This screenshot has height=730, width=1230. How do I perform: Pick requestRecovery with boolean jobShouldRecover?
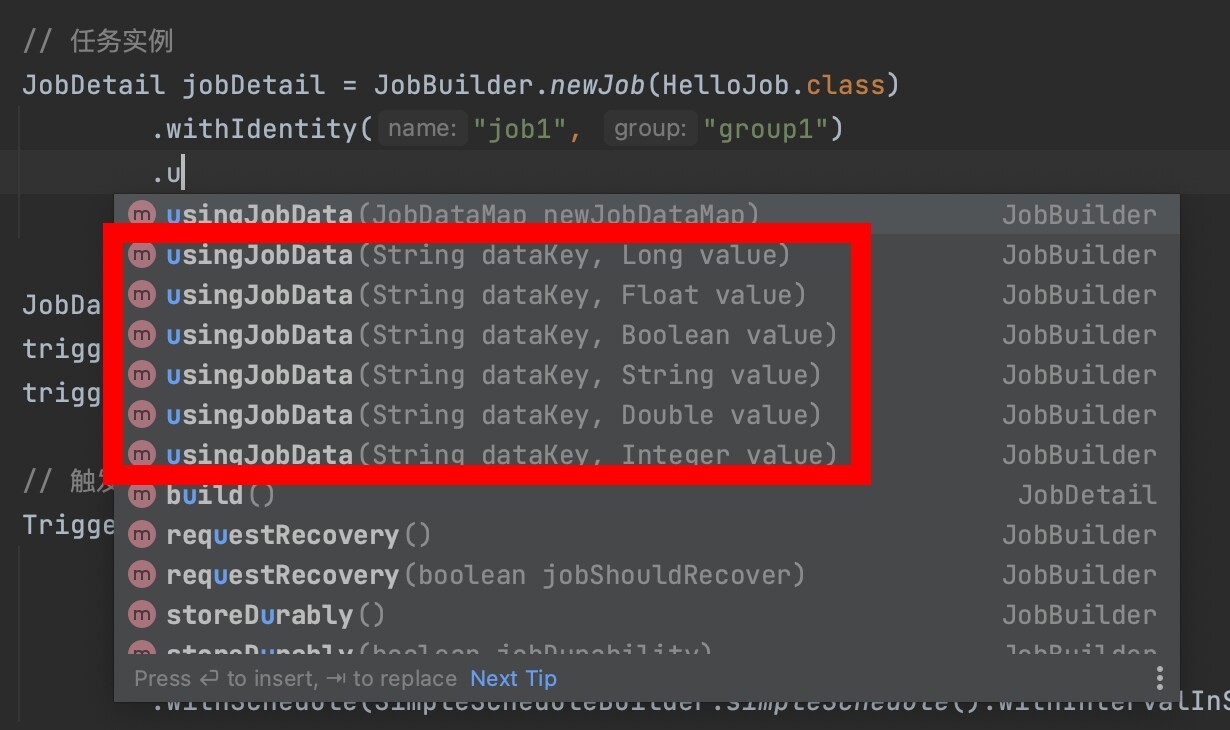coord(485,575)
